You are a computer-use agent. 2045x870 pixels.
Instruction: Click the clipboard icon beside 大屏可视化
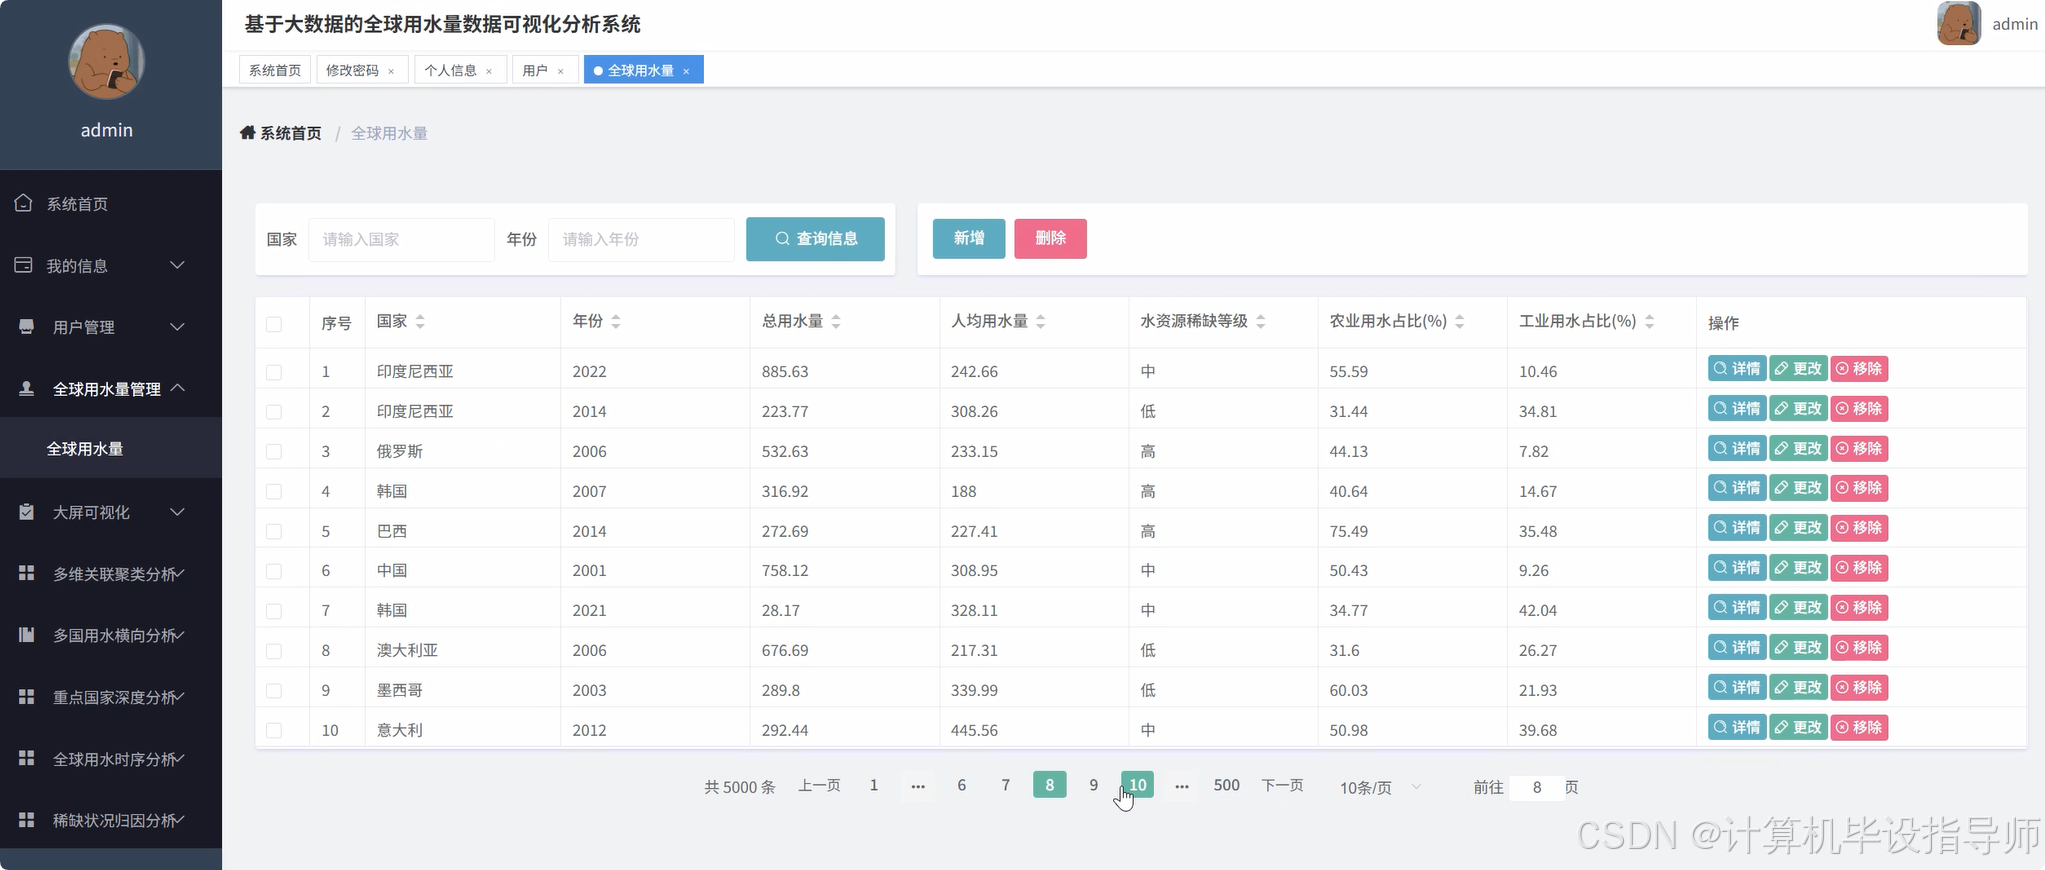(x=27, y=512)
